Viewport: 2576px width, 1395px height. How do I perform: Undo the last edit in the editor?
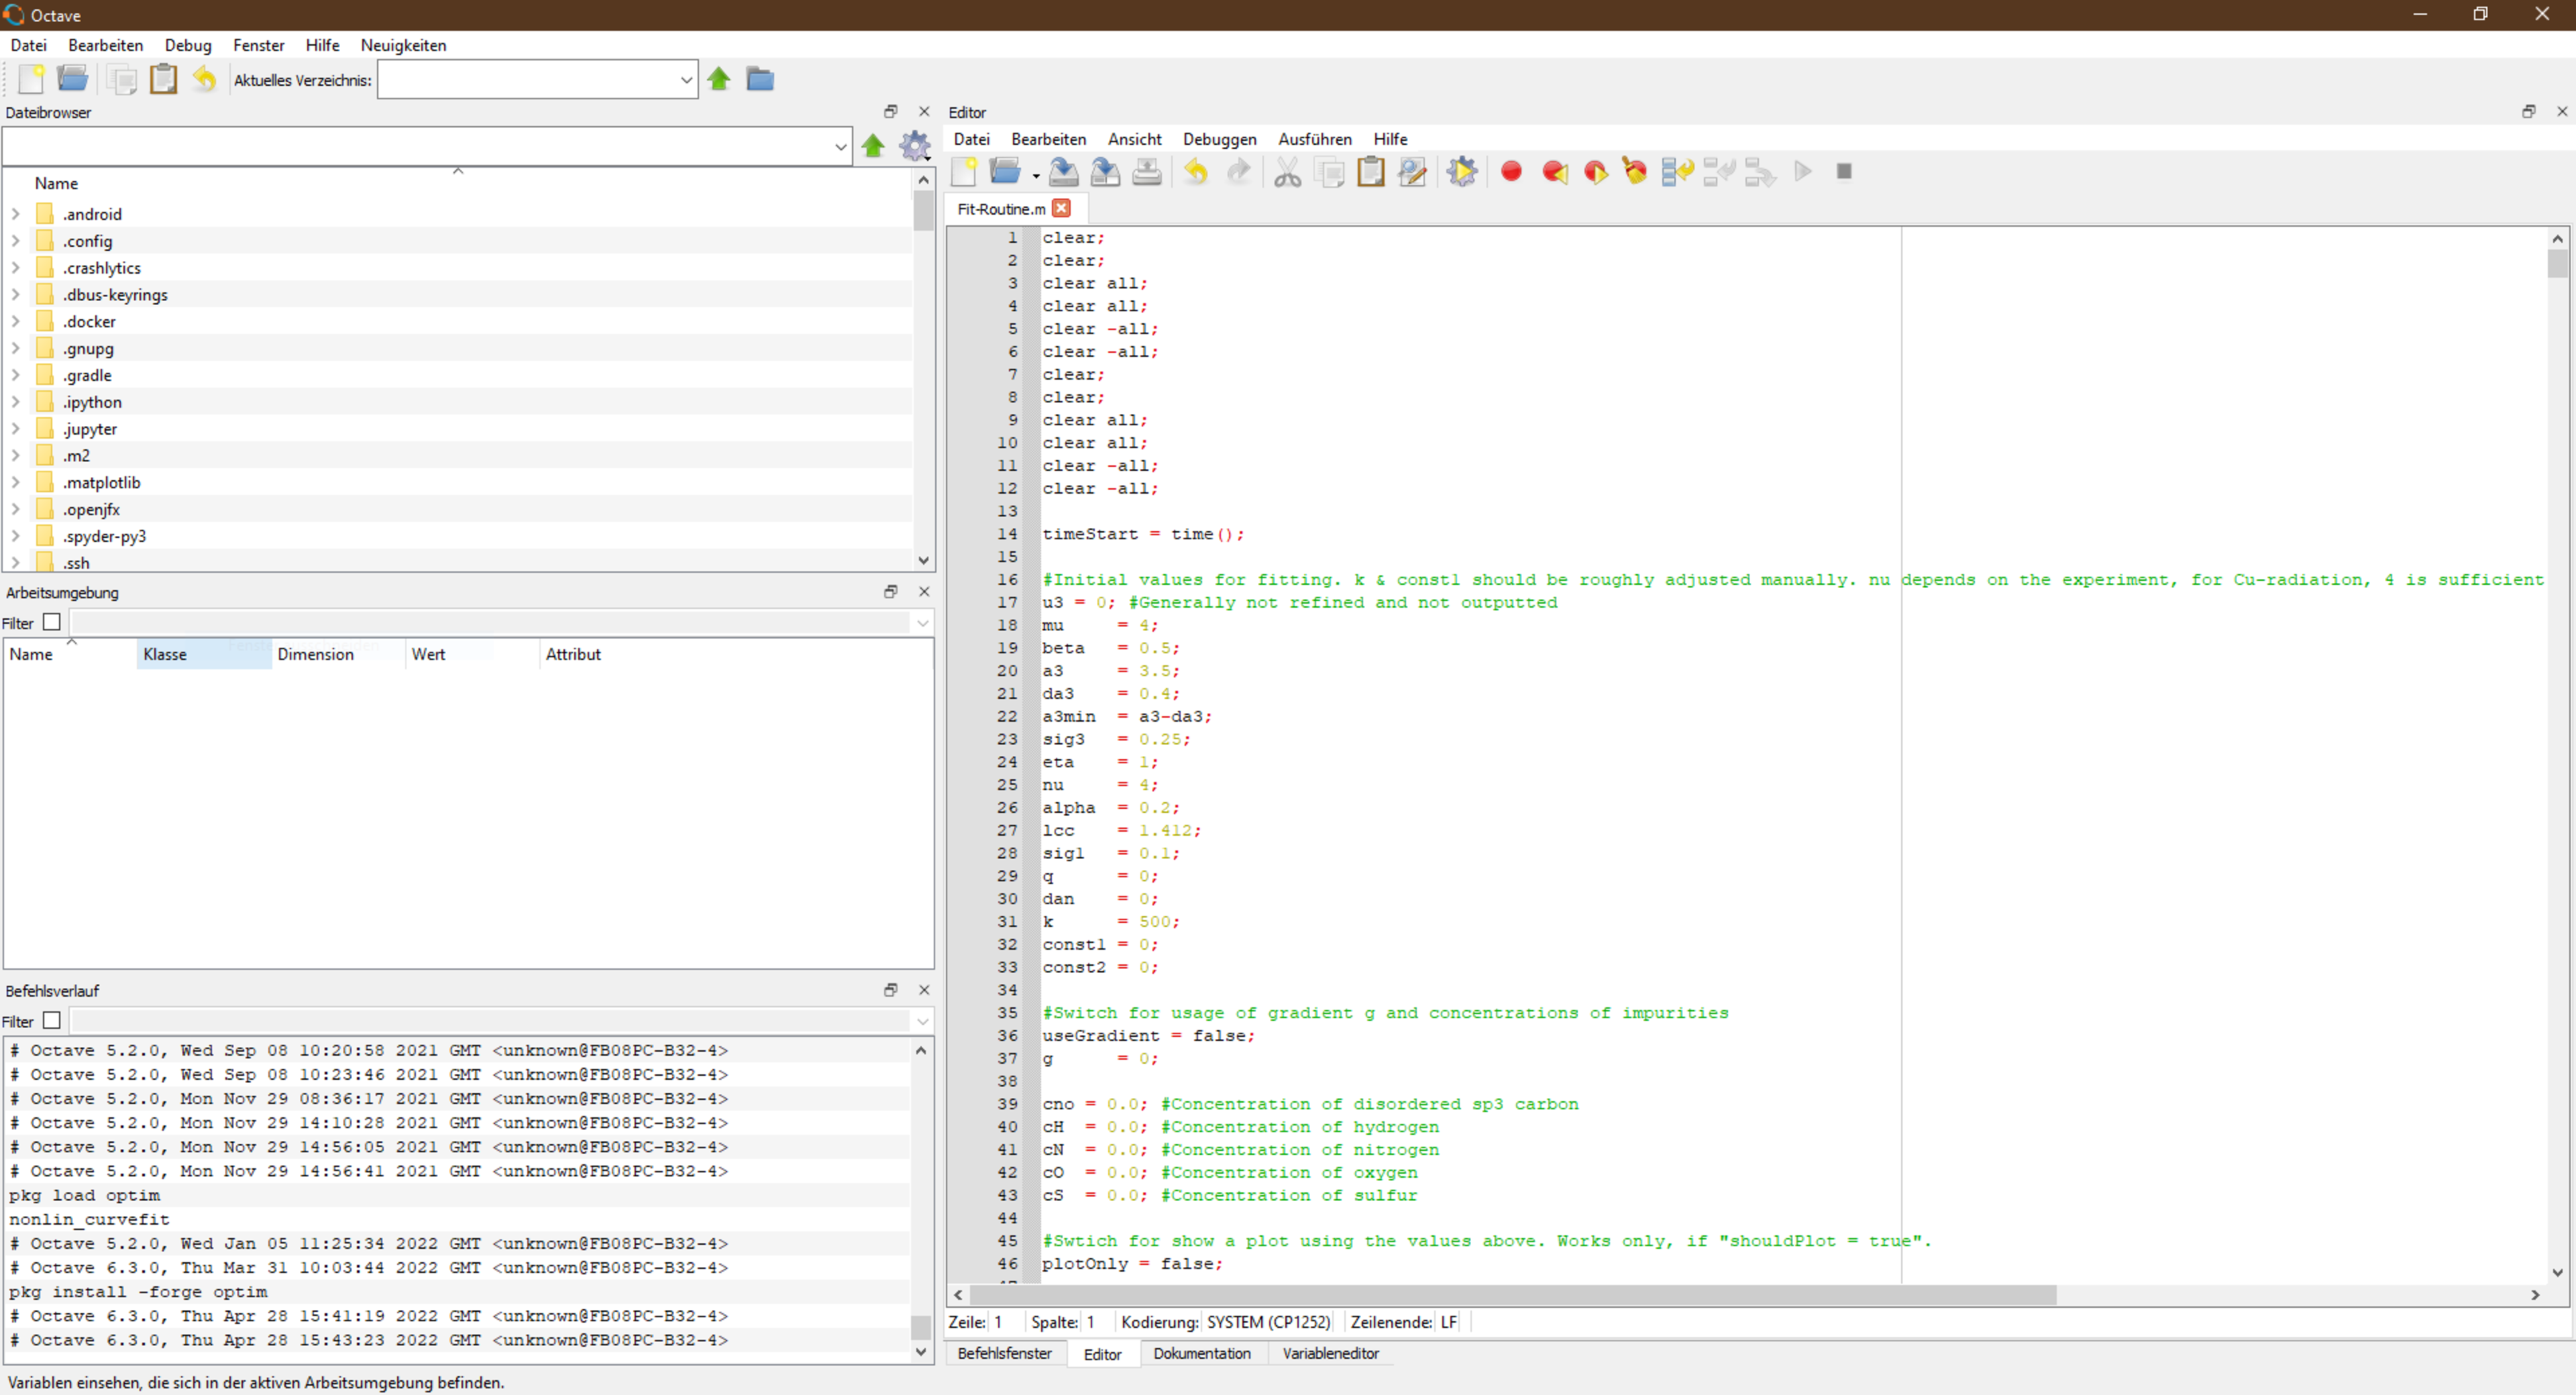pos(1196,172)
